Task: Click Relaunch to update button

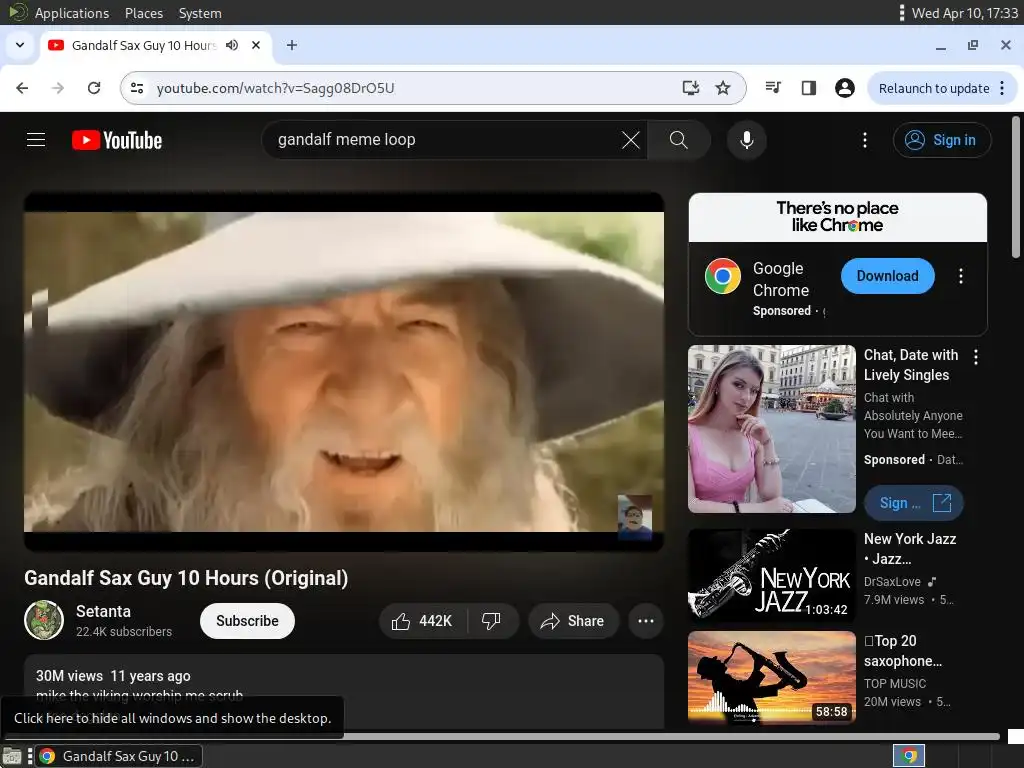Action: [x=933, y=88]
